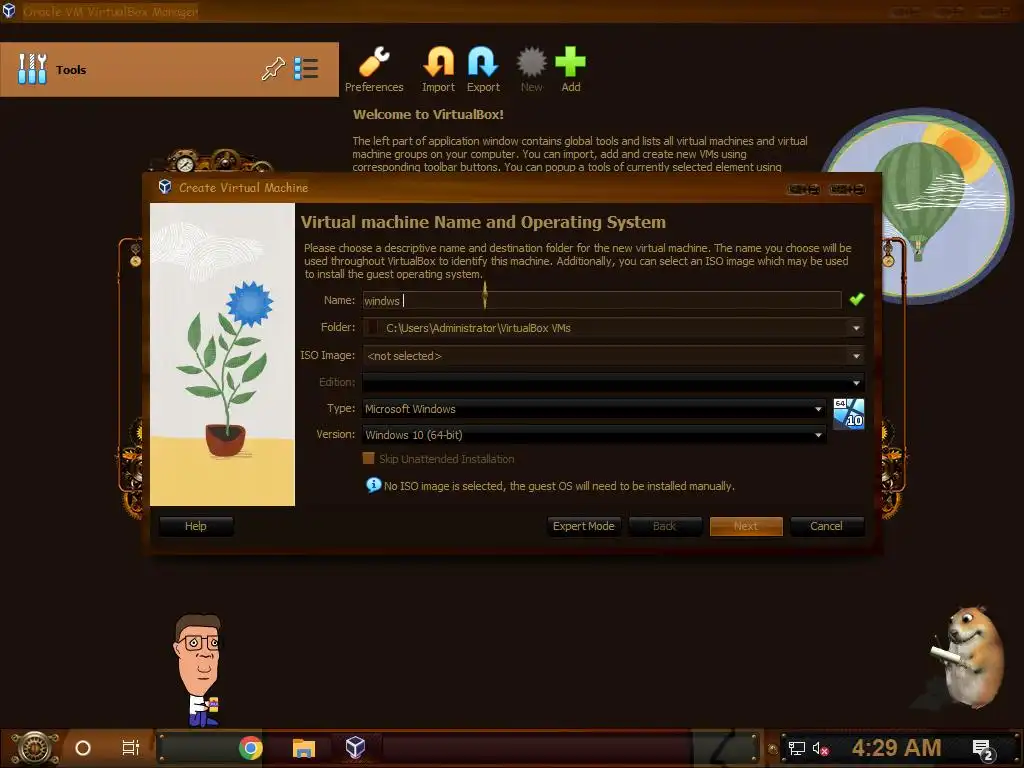Switch to Expert Mode
The height and width of the screenshot is (768, 1024).
coord(584,526)
